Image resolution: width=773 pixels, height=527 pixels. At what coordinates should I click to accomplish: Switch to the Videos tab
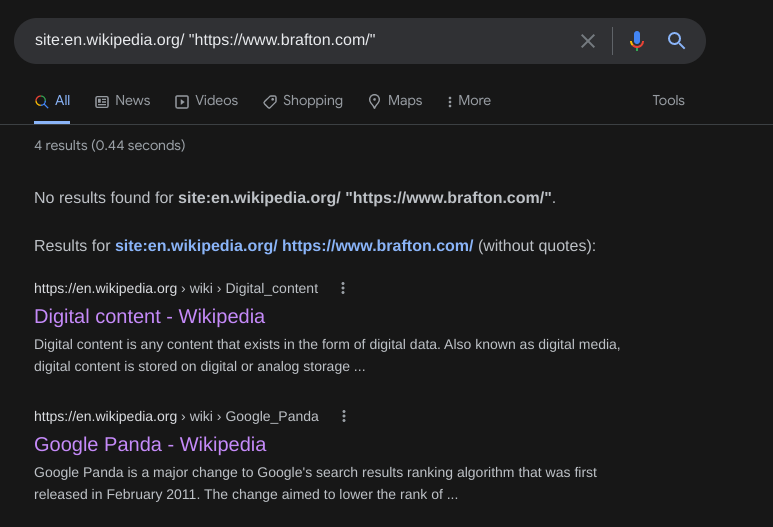(x=206, y=101)
